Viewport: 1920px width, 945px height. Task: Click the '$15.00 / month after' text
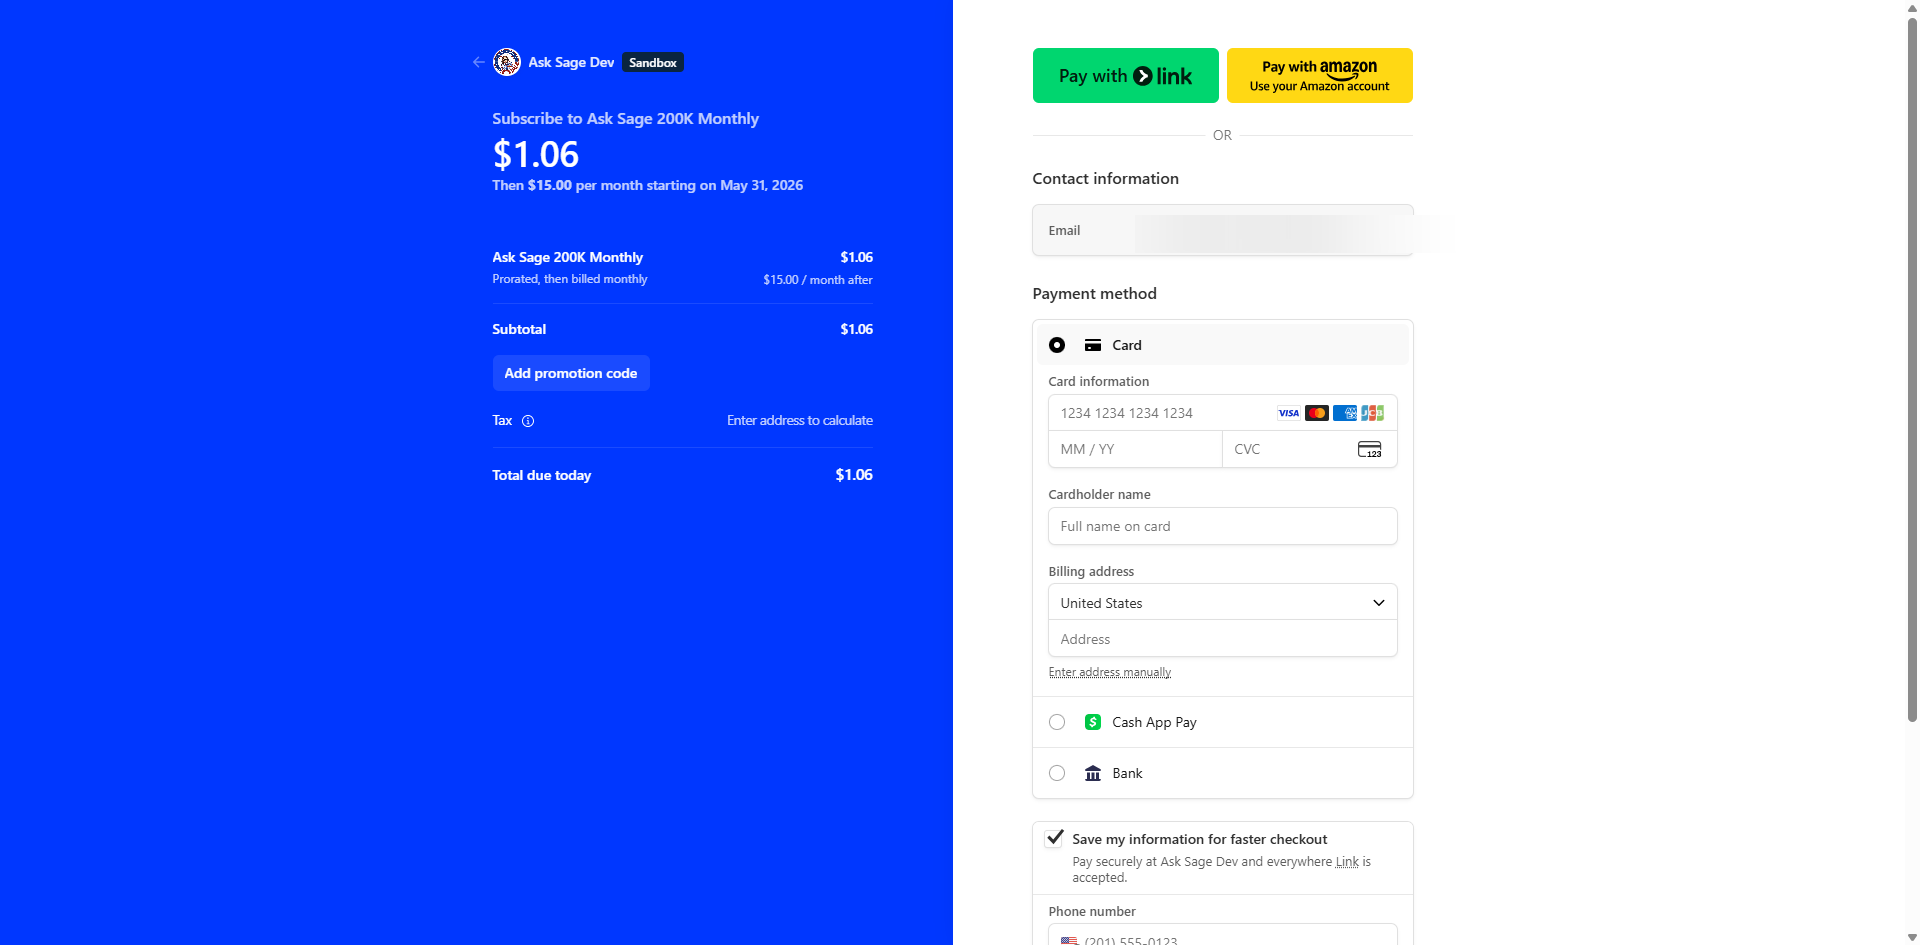[818, 280]
